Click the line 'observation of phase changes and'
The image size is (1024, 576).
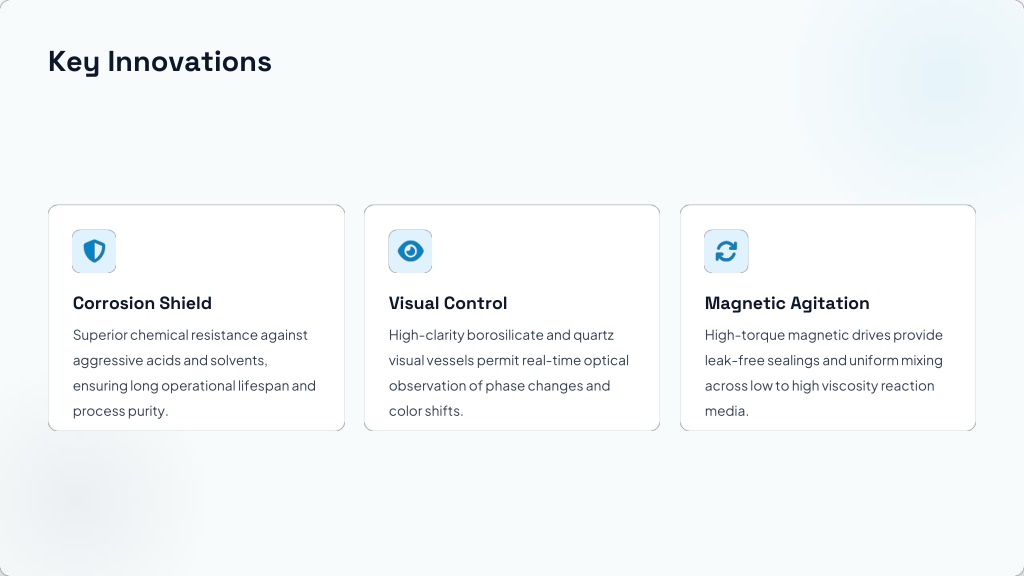coord(499,386)
